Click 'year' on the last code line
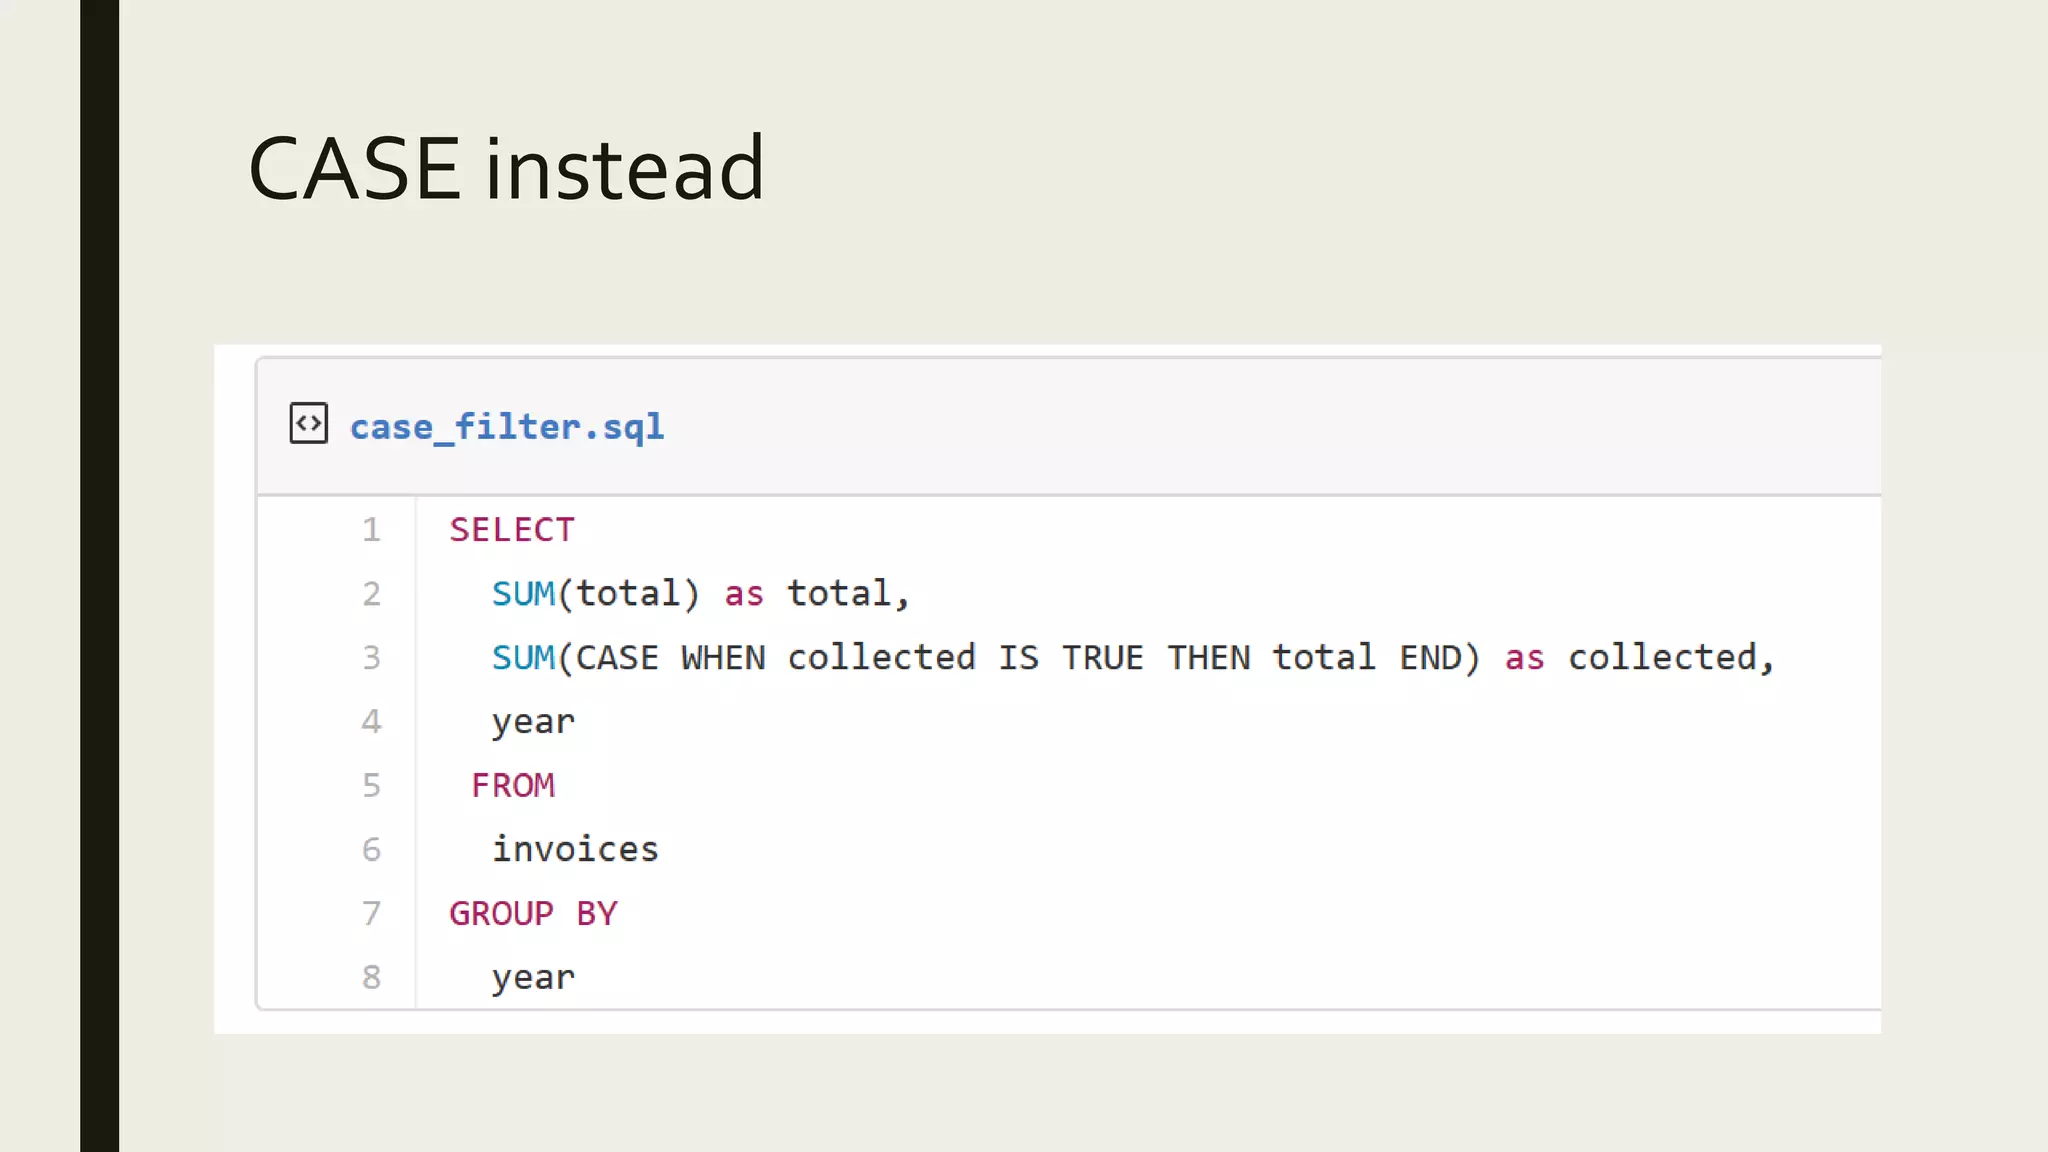Screen dimensions: 2048x1152 [x=533, y=977]
